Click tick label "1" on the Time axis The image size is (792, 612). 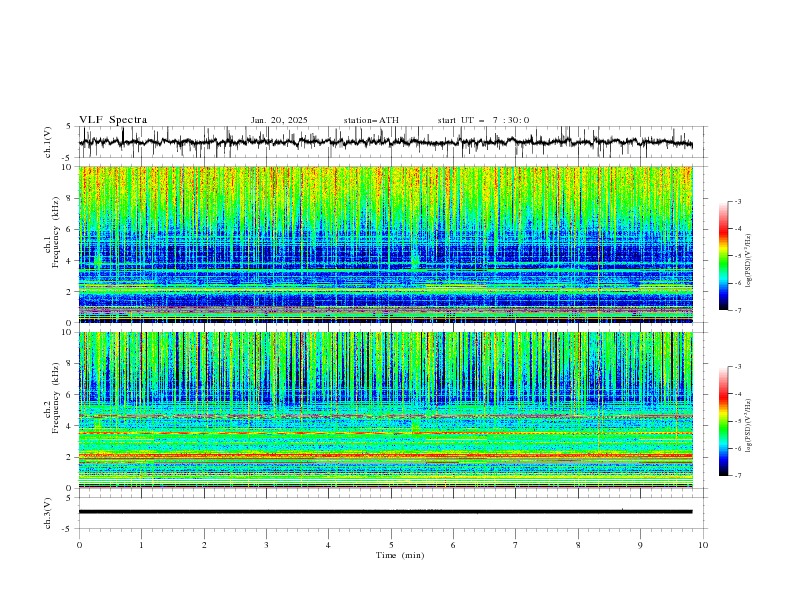[141, 545]
